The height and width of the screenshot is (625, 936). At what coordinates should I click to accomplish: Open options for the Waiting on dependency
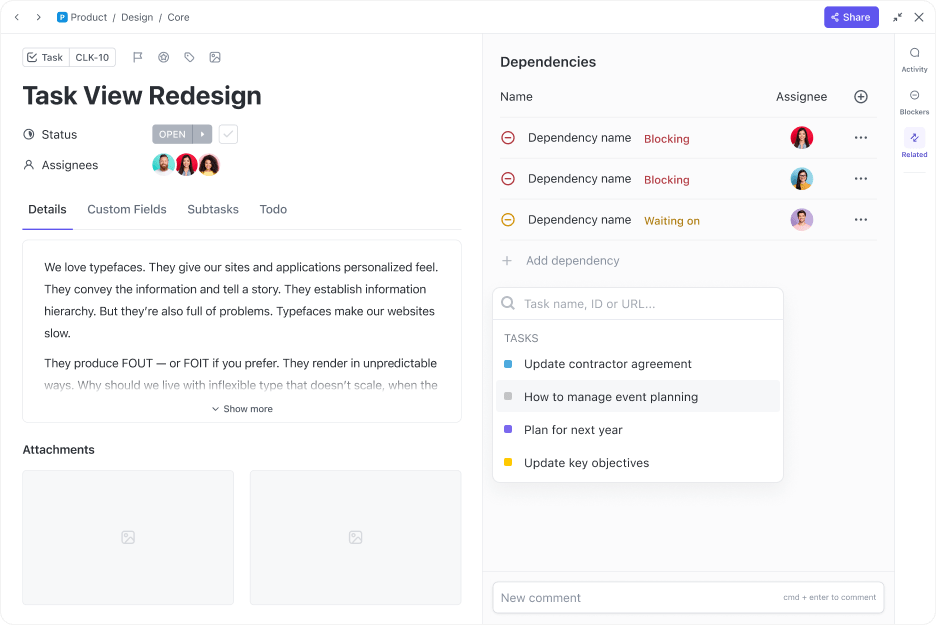[x=861, y=219]
